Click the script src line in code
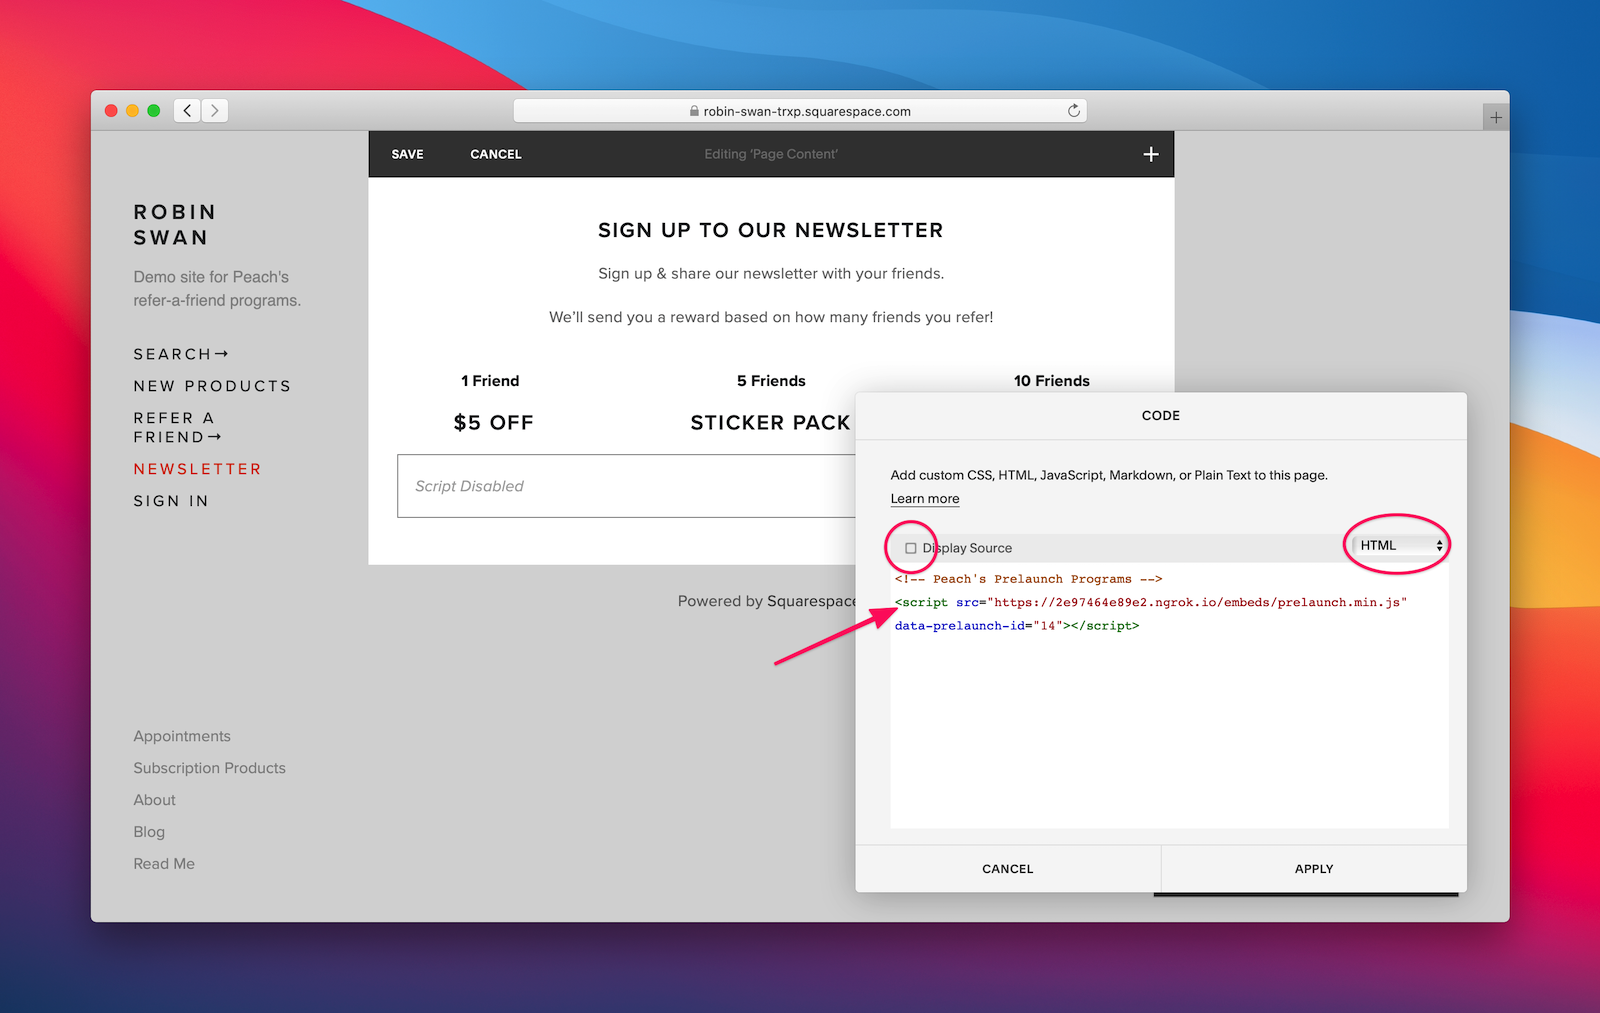This screenshot has width=1600, height=1013. pos(1151,602)
